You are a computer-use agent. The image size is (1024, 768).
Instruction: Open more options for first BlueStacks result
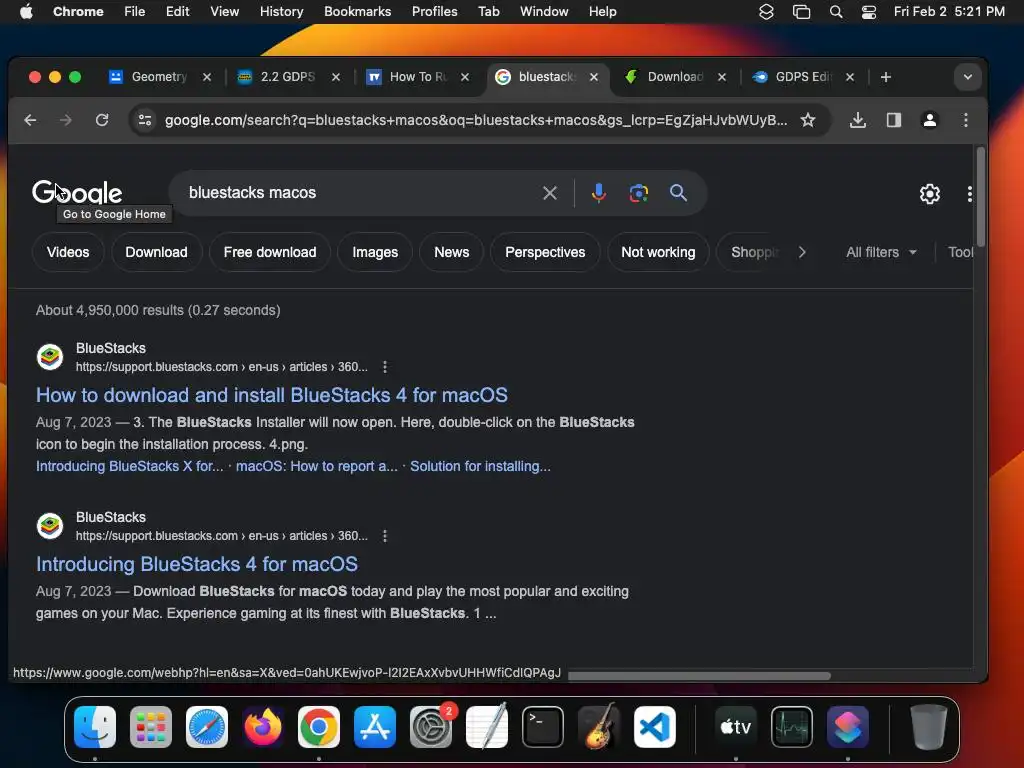385,367
